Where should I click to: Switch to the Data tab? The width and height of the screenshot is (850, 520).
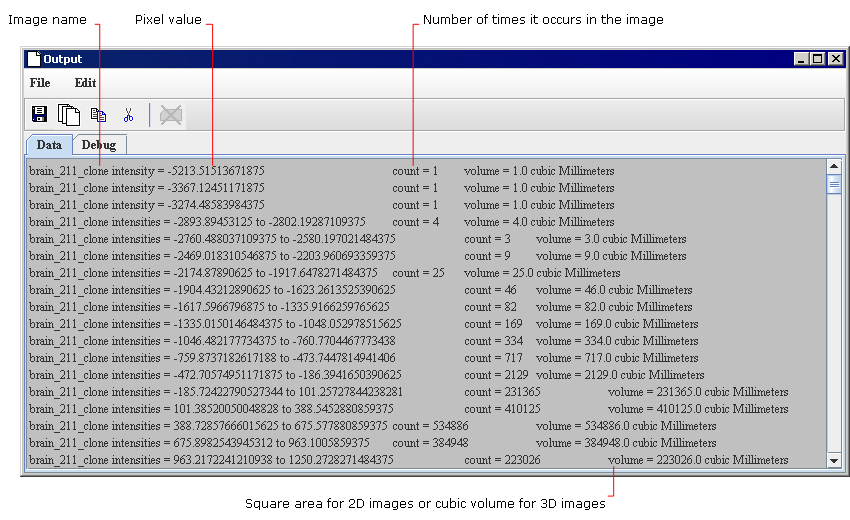(48, 145)
